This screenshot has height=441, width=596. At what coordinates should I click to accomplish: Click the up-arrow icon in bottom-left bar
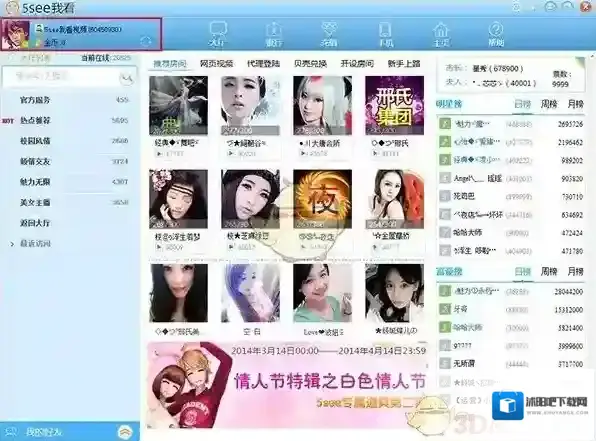(125, 431)
